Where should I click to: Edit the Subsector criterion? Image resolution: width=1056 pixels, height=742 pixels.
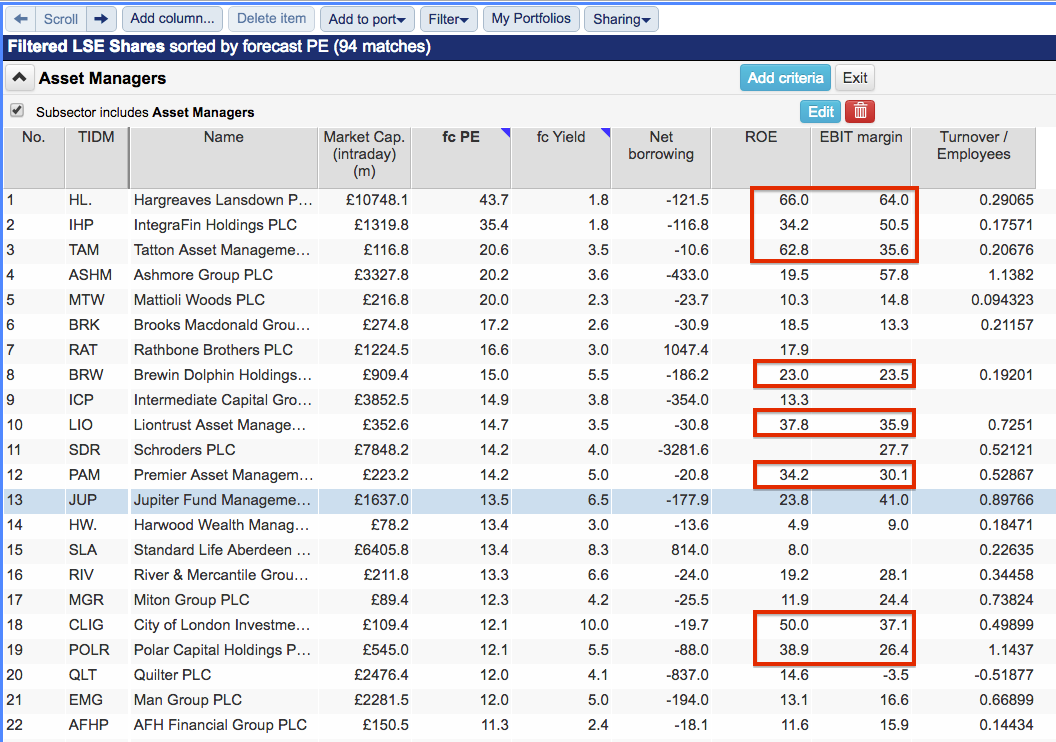click(820, 112)
